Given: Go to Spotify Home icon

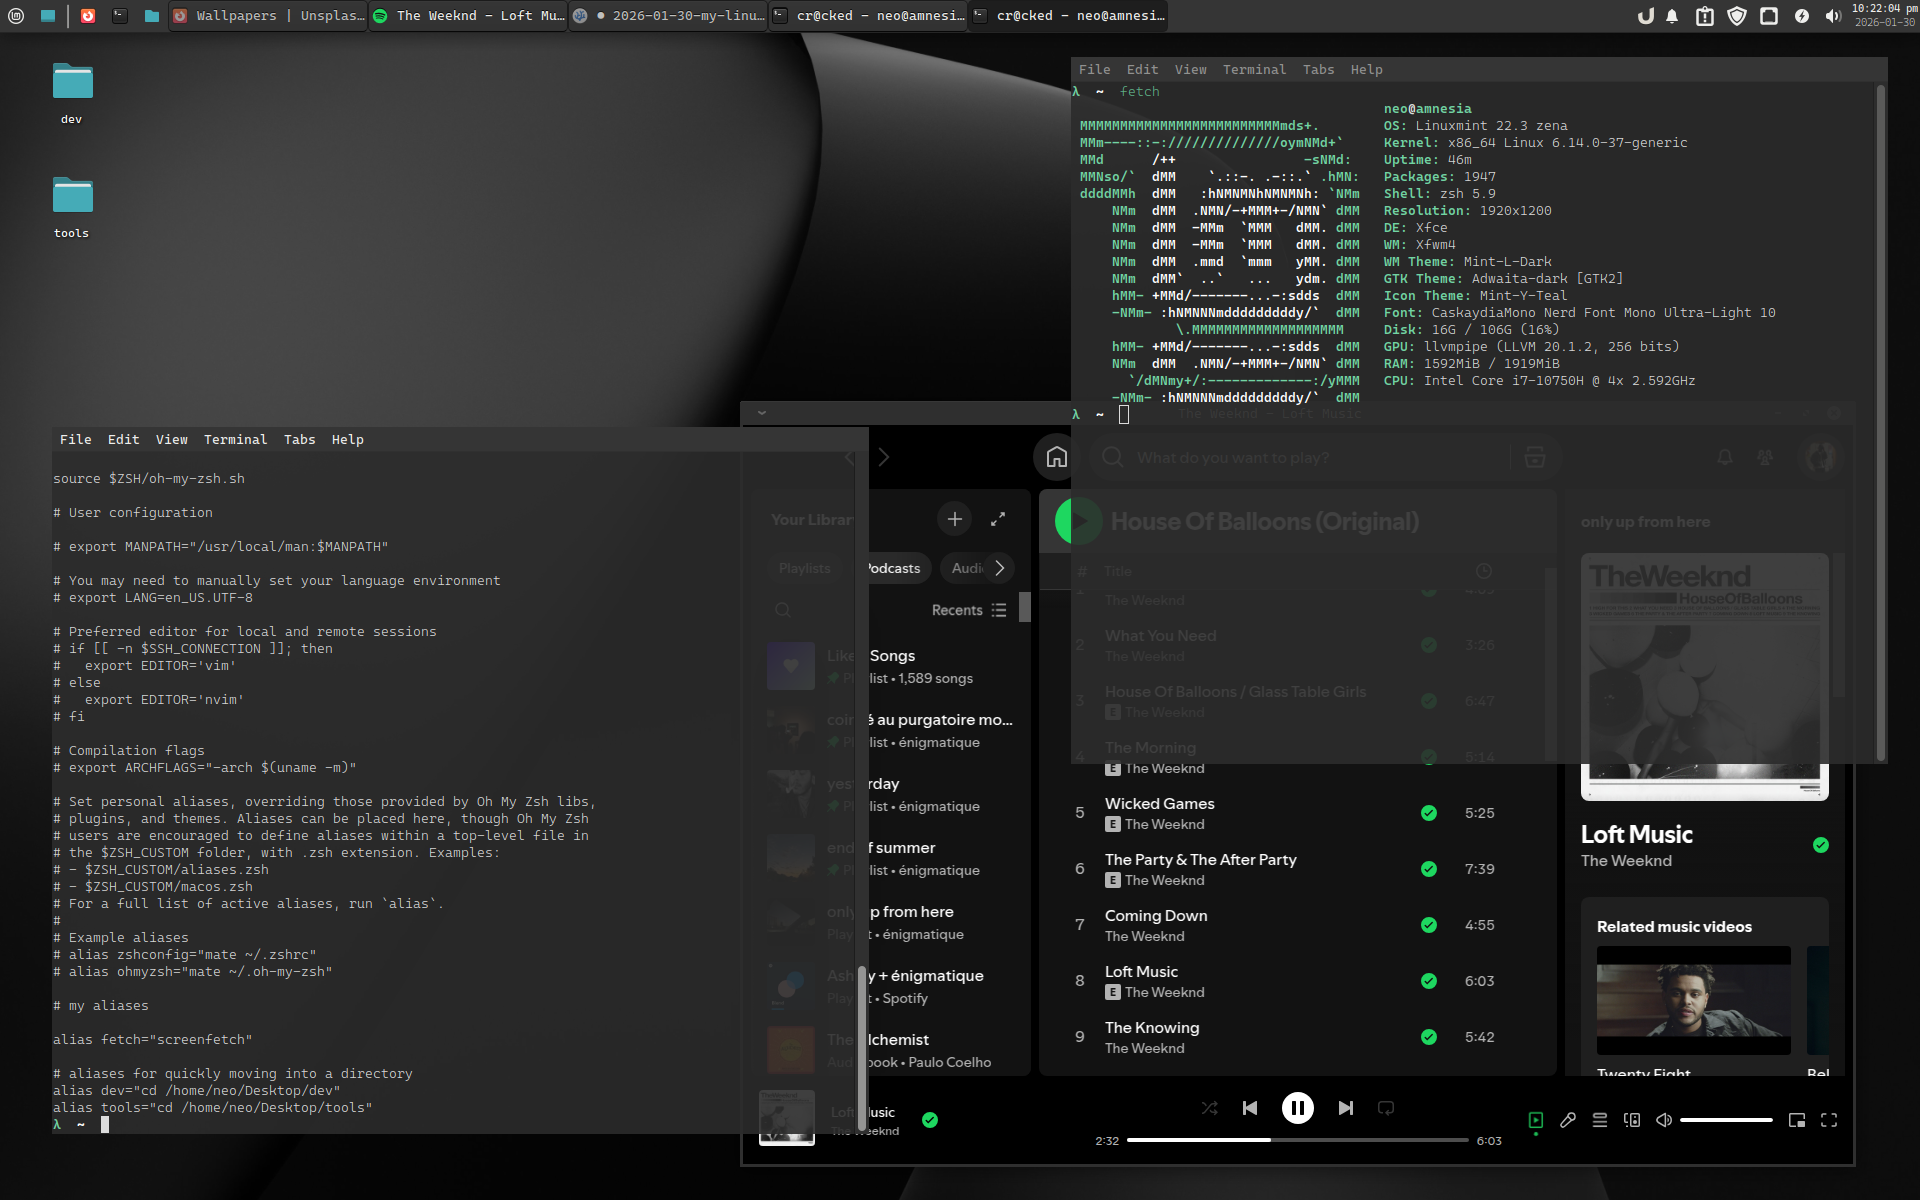Looking at the screenshot, I should click(1056, 457).
